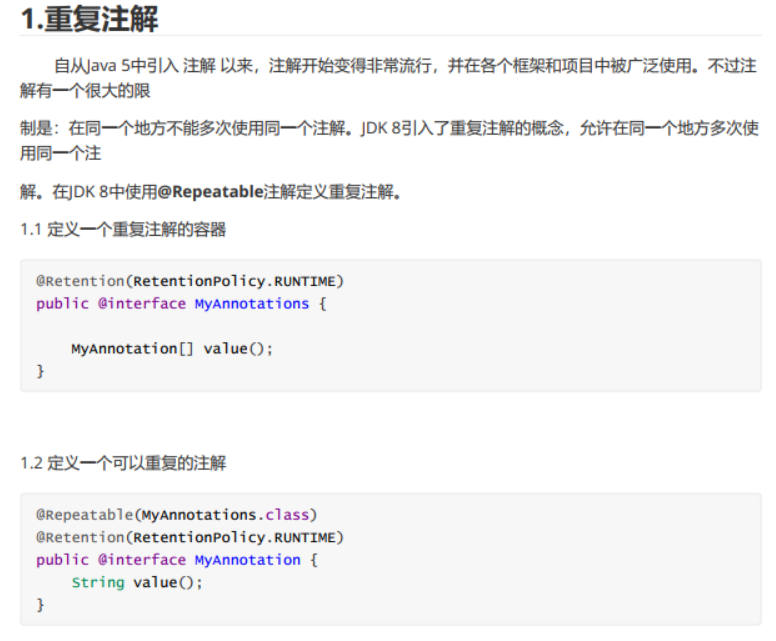Click the paragraph line starting with 解。在JDK 8中使用
The width and height of the screenshot is (776, 641).
click(210, 192)
